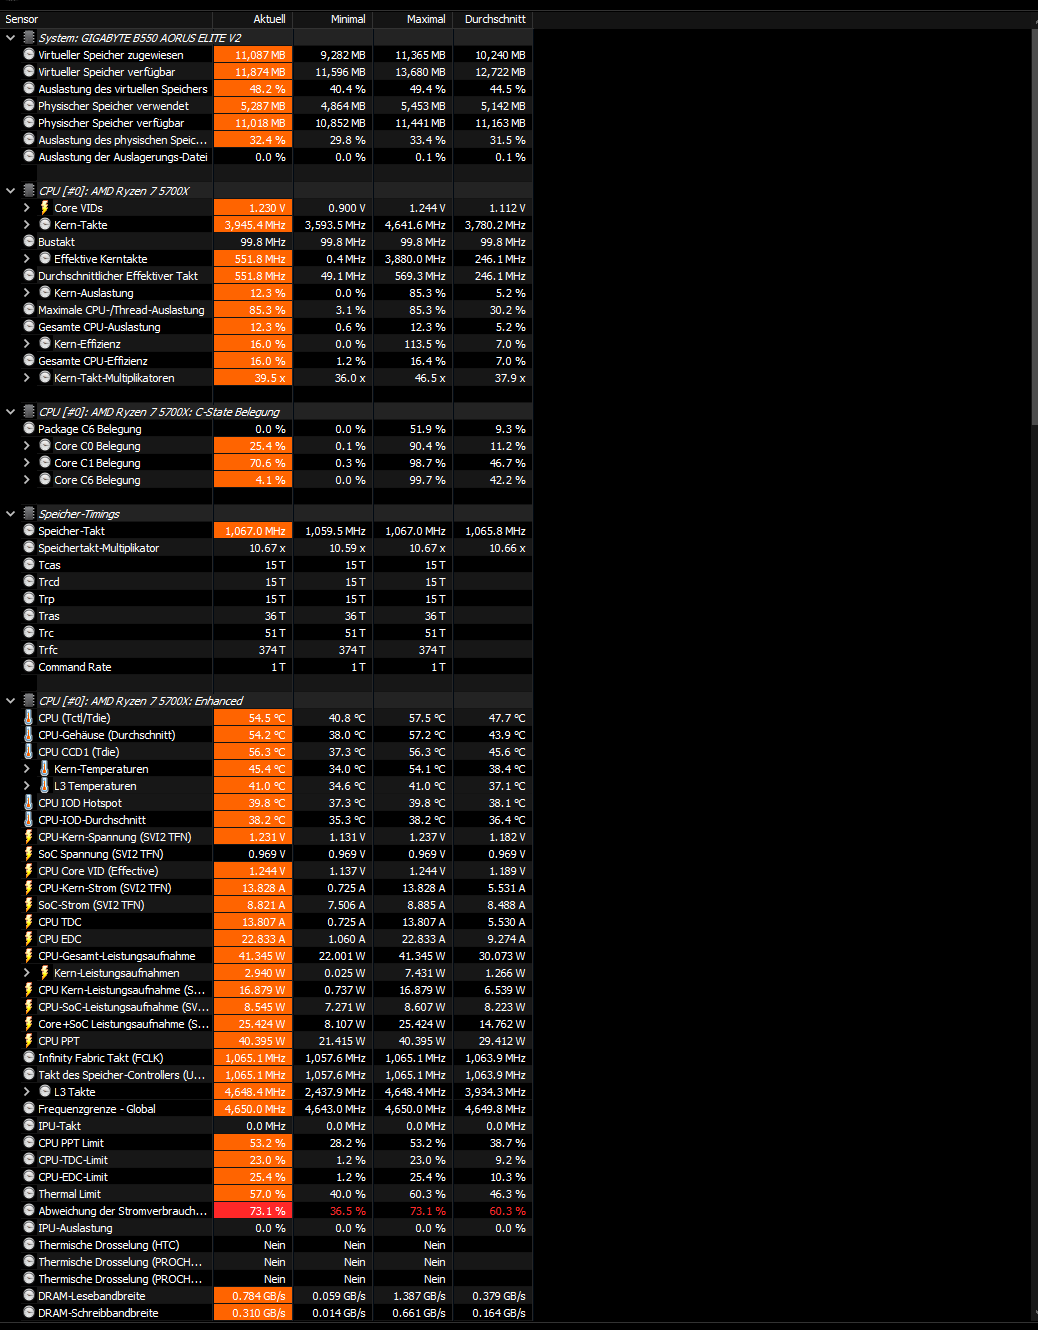Click the 47.7 °C average value of CPU (Tctl/Tdie)
This screenshot has height=1330, width=1038.
pos(507,718)
